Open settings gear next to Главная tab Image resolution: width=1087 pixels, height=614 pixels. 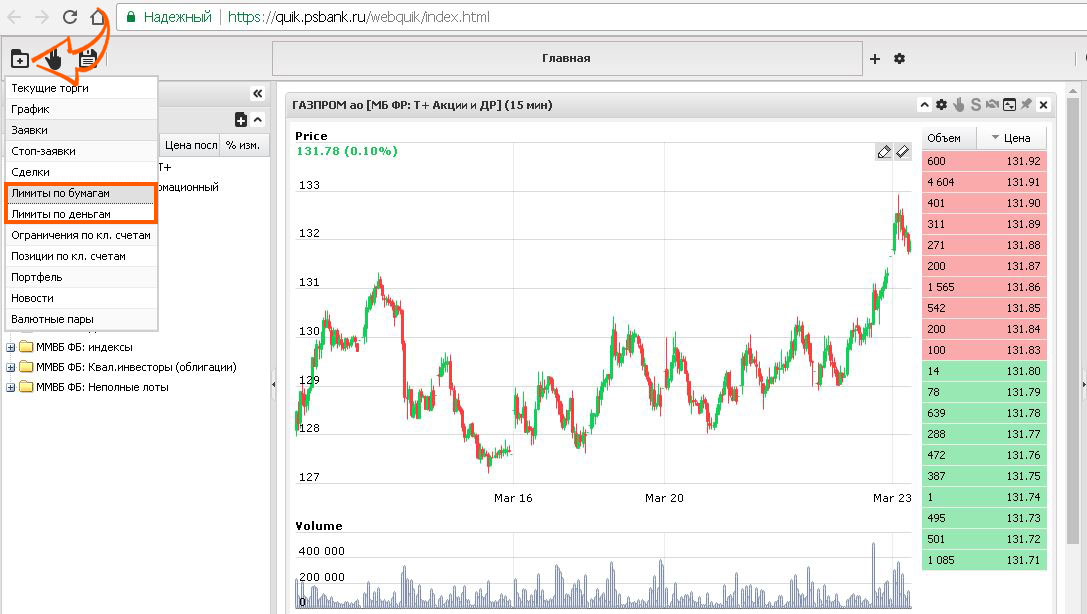pyautogui.click(x=899, y=59)
